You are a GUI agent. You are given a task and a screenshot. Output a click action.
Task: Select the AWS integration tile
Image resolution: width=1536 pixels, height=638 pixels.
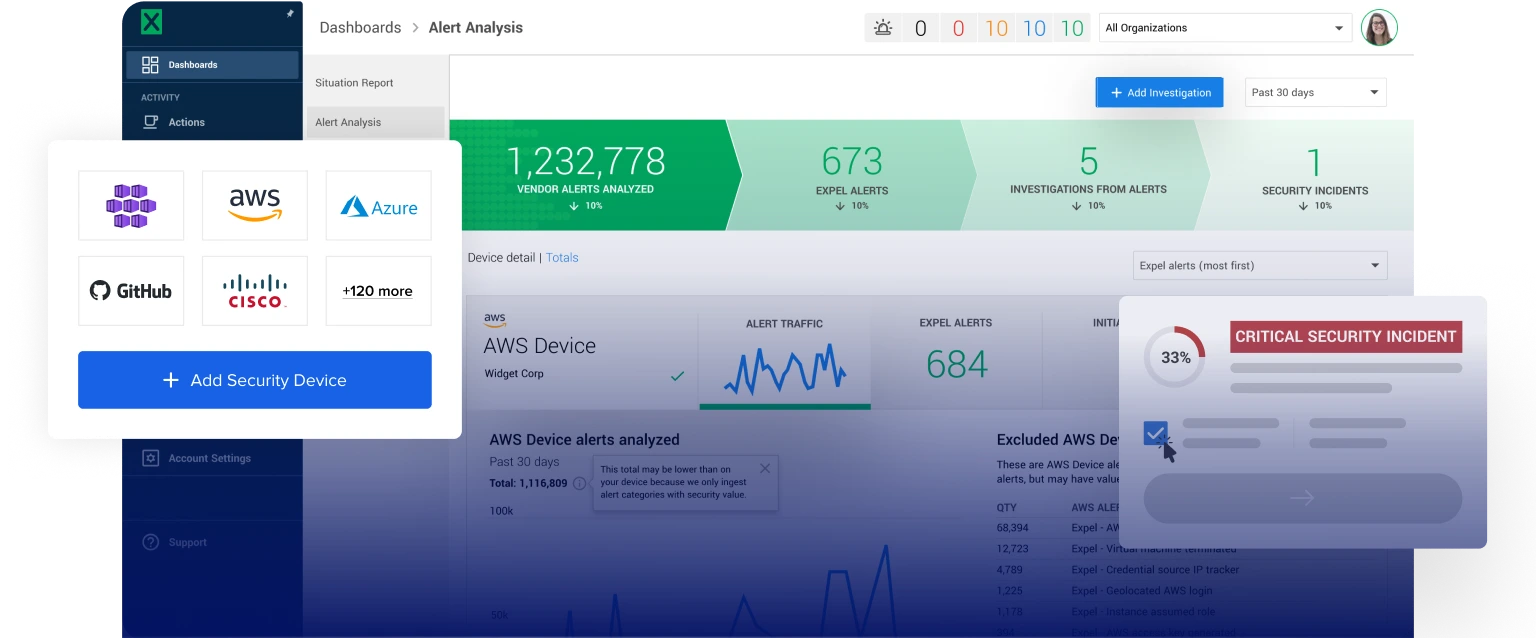[x=255, y=205]
